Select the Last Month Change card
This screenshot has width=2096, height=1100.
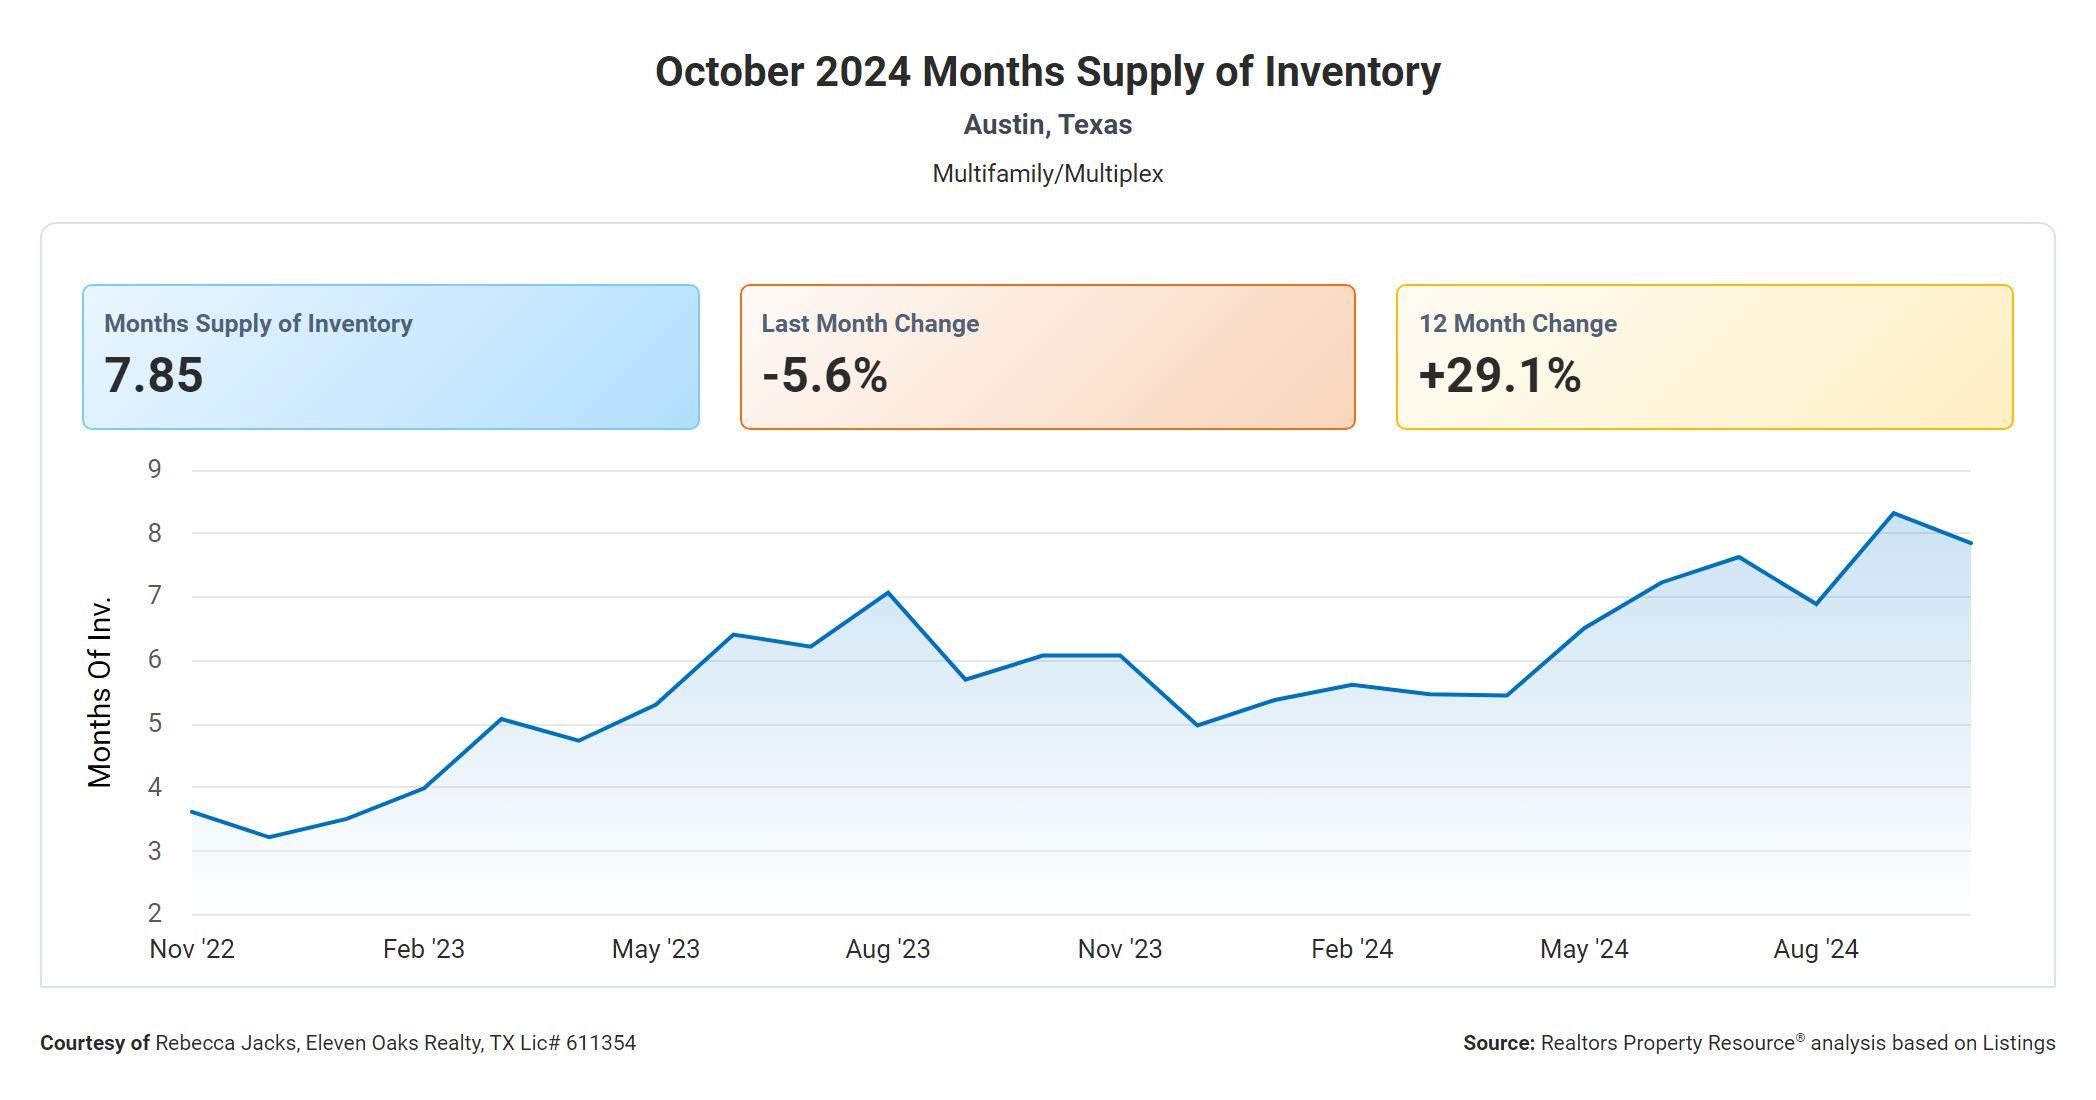pyautogui.click(x=1047, y=357)
